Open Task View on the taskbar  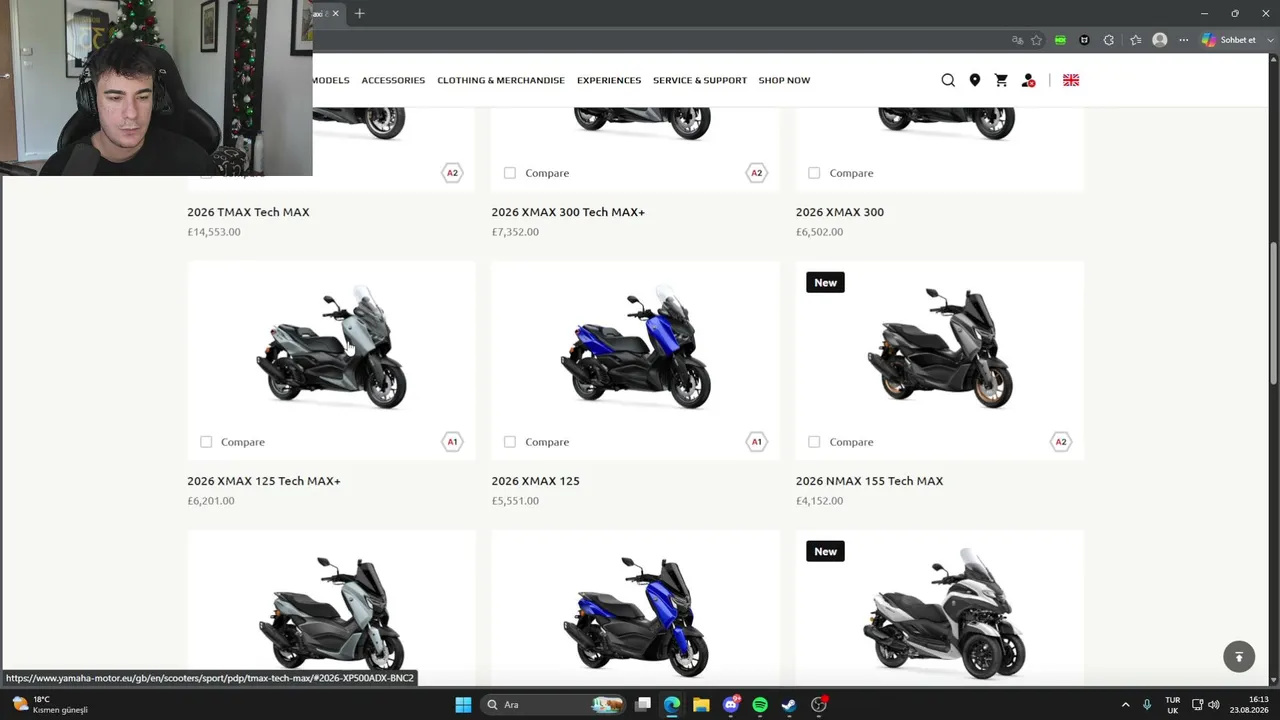tap(643, 705)
